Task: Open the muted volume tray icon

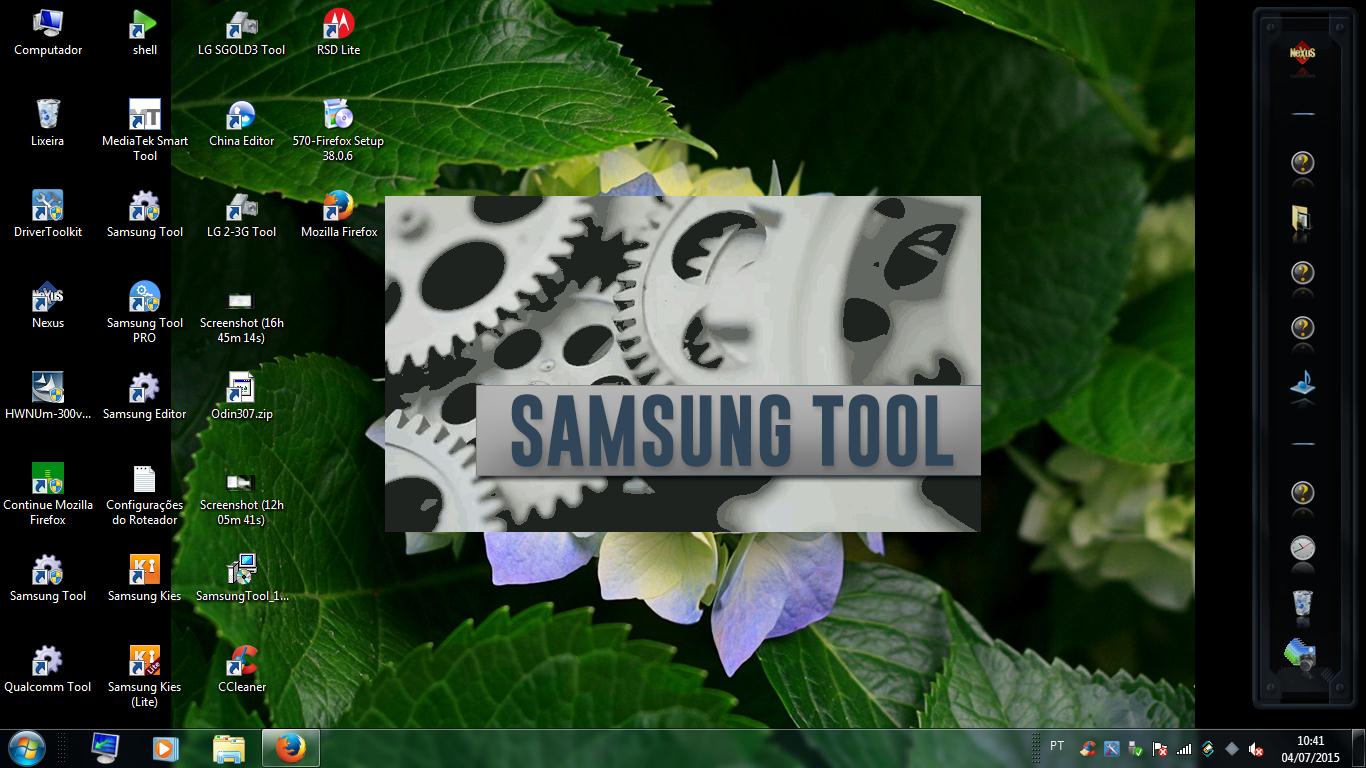Action: tap(1257, 749)
